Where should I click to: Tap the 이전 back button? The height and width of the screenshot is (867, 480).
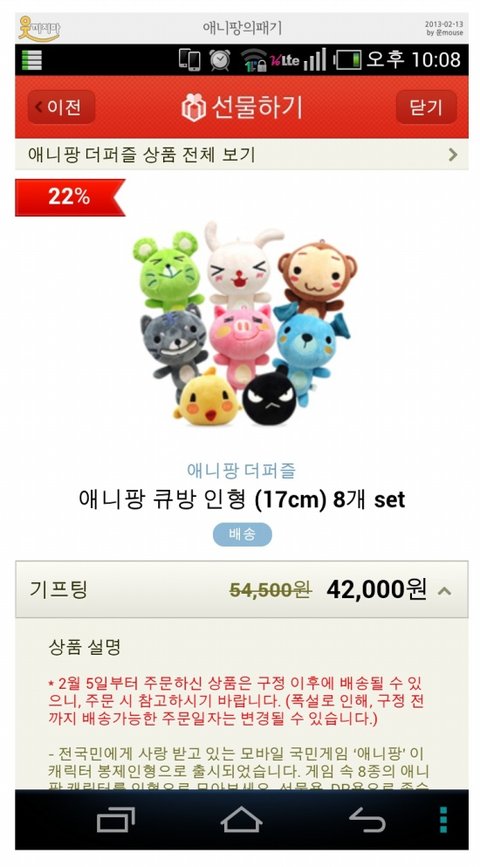tap(61, 107)
